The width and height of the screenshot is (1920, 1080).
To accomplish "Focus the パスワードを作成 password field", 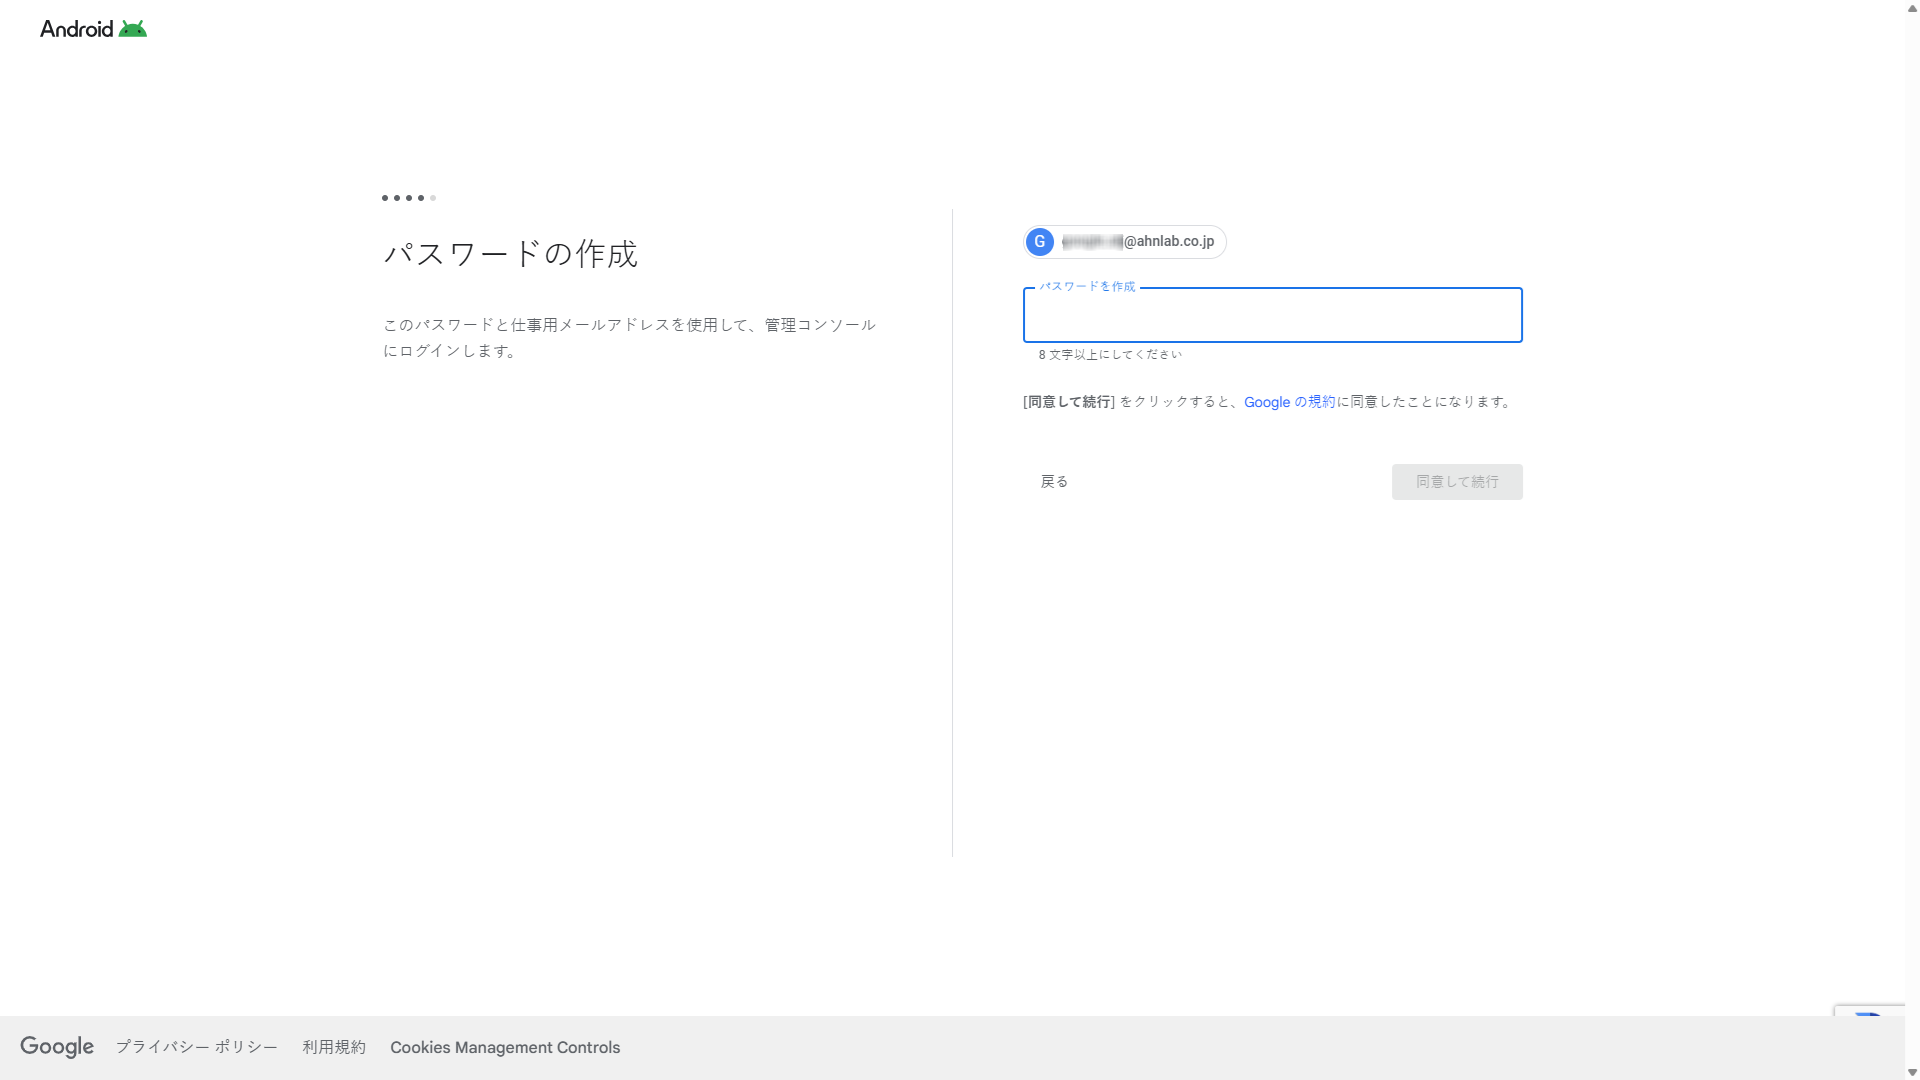I will tap(1272, 316).
